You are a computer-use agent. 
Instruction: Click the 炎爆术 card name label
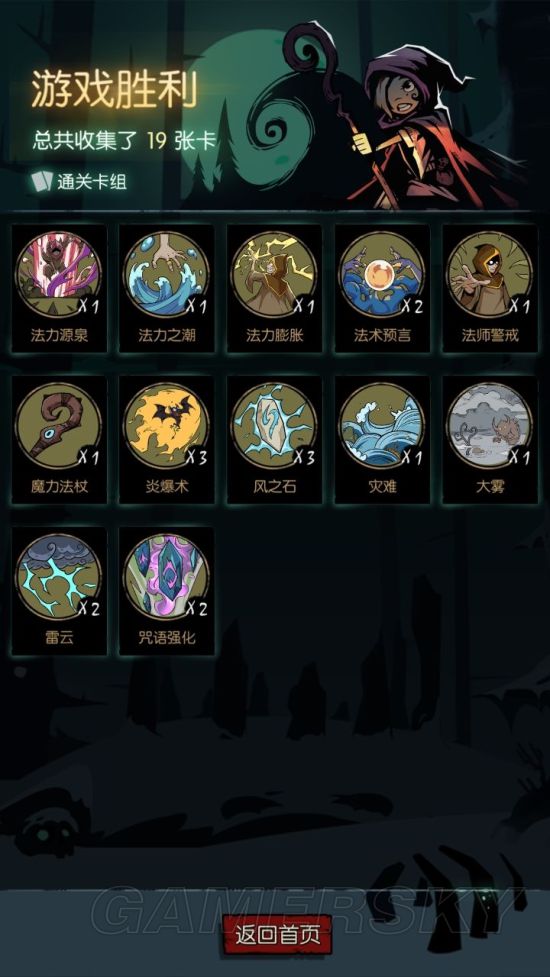167,487
